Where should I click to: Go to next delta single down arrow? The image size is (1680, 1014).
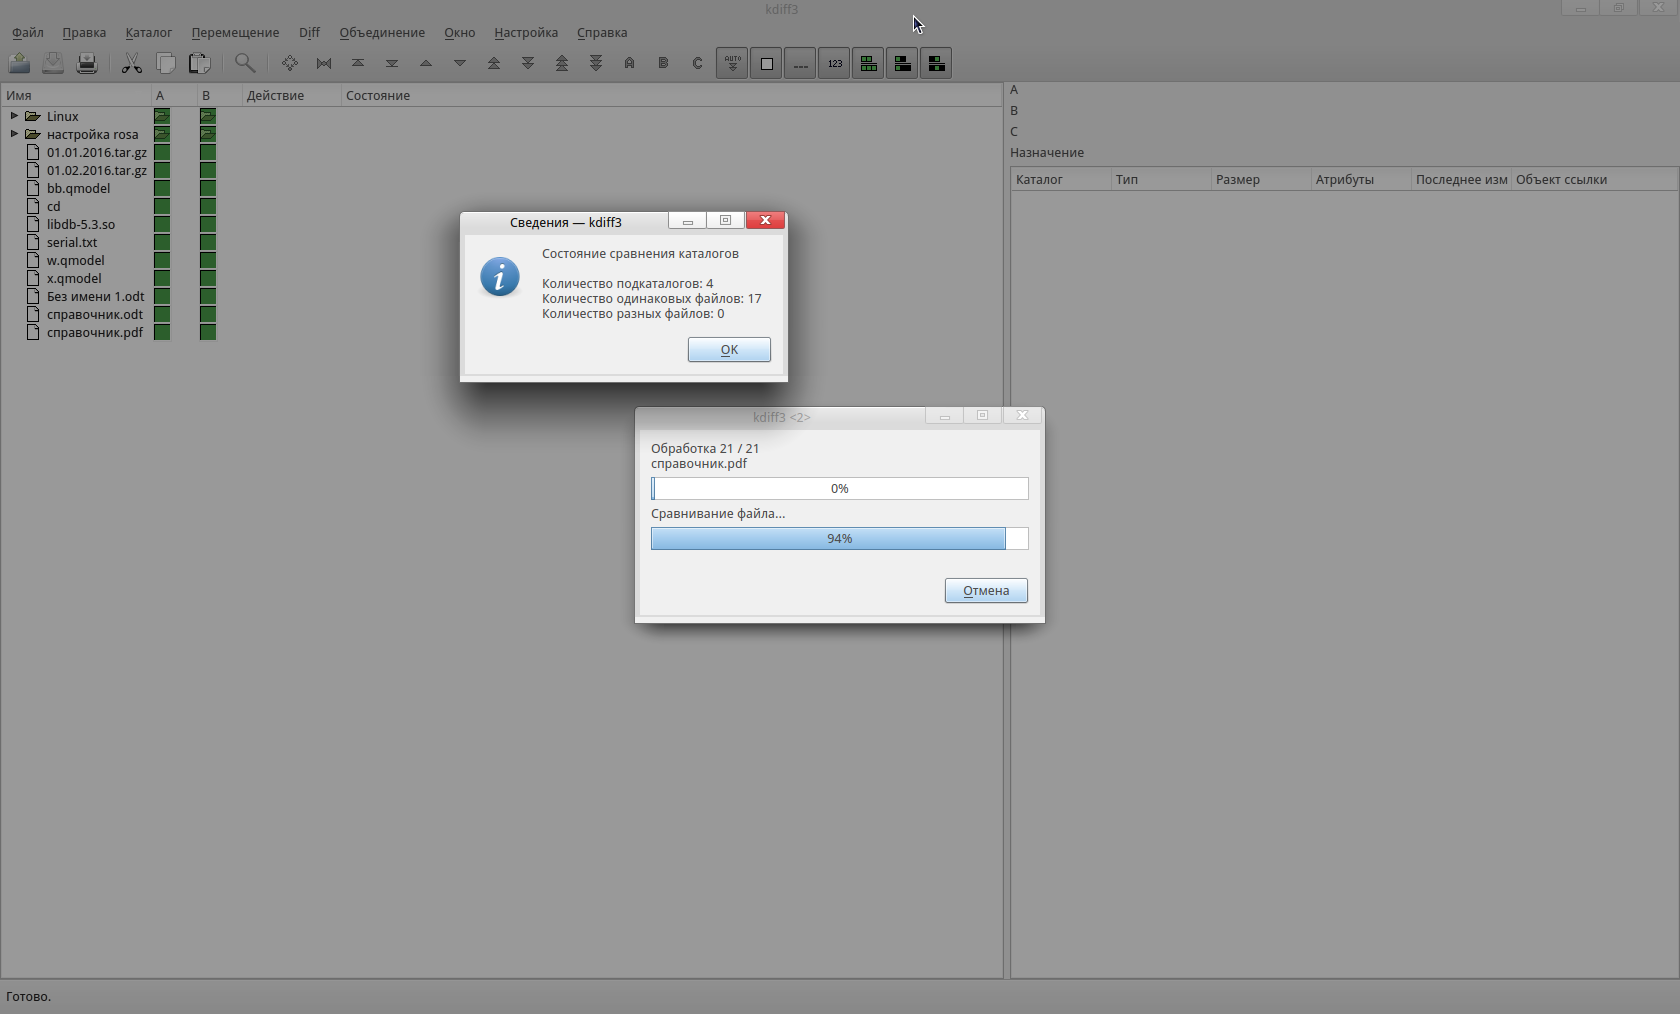point(460,63)
